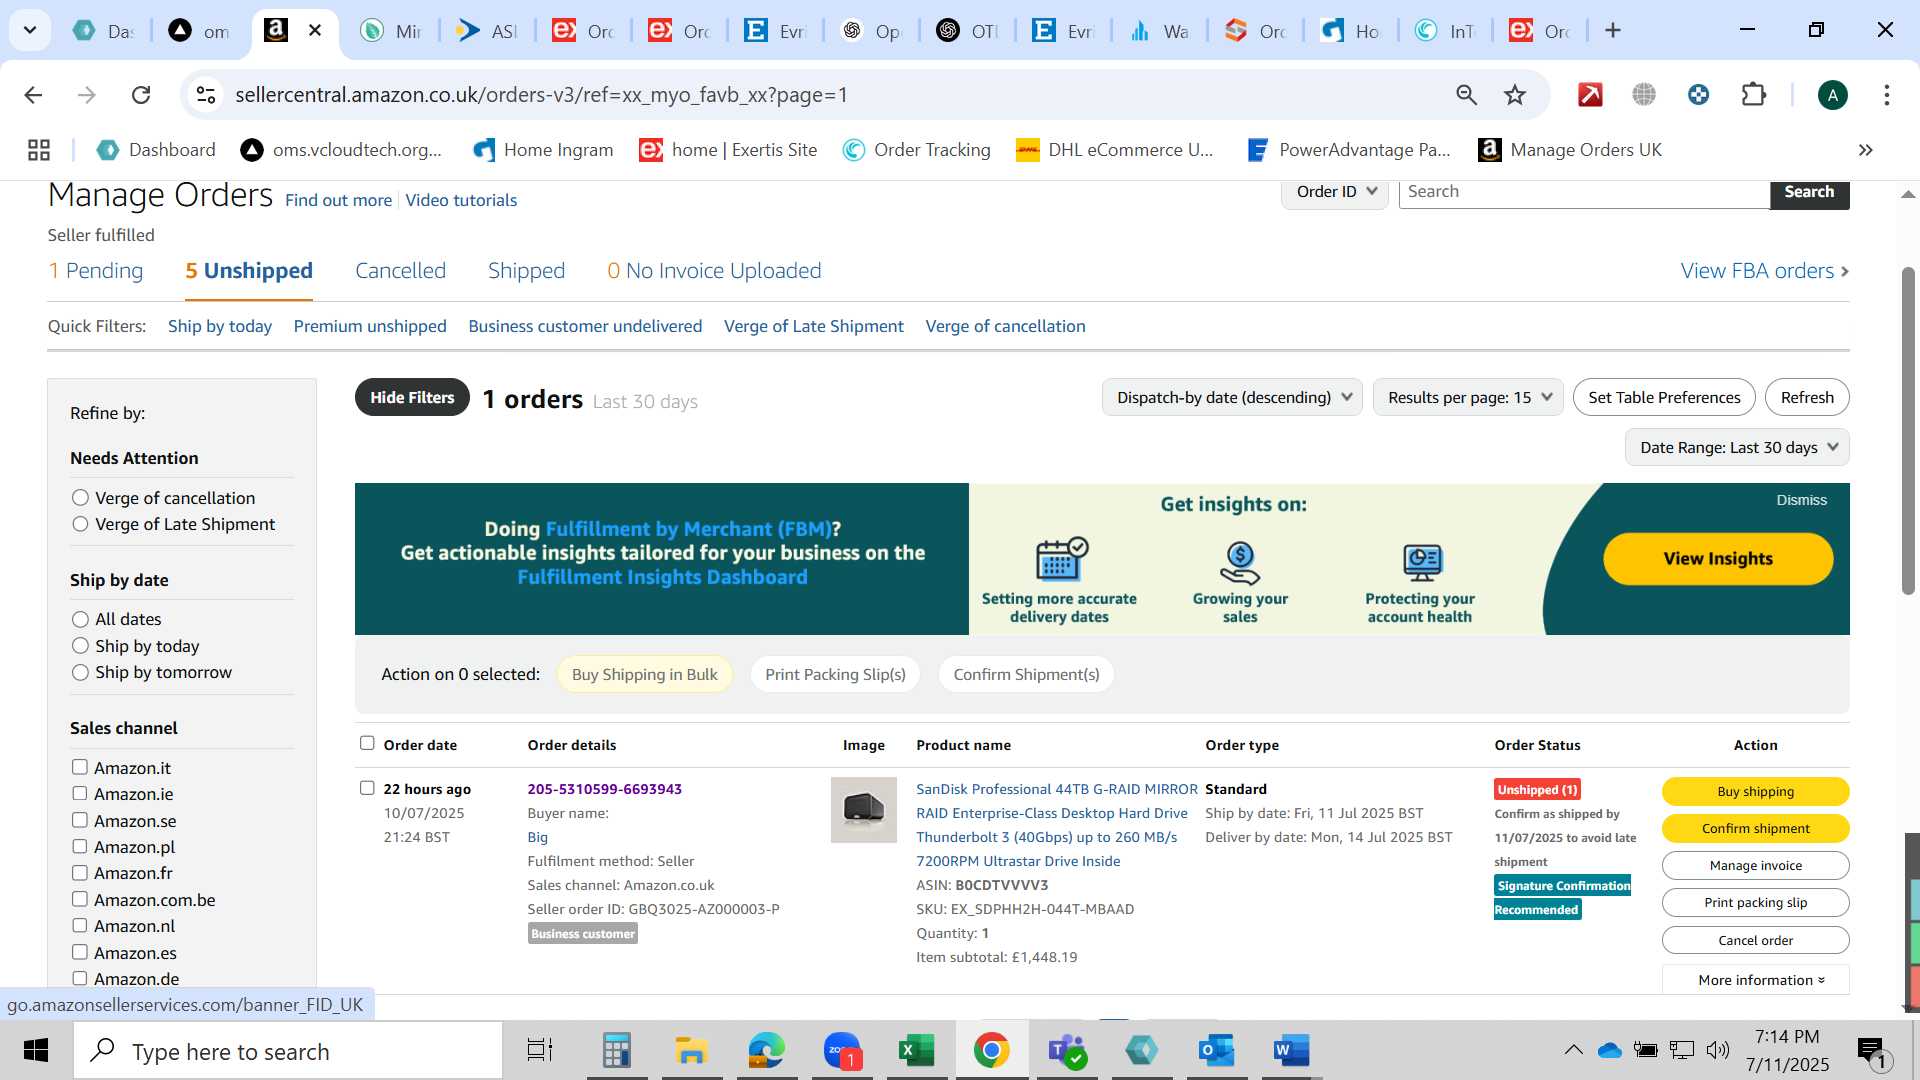Open Windows notification center icon
The height and width of the screenshot is (1080, 1920).
pyautogui.click(x=1872, y=1051)
